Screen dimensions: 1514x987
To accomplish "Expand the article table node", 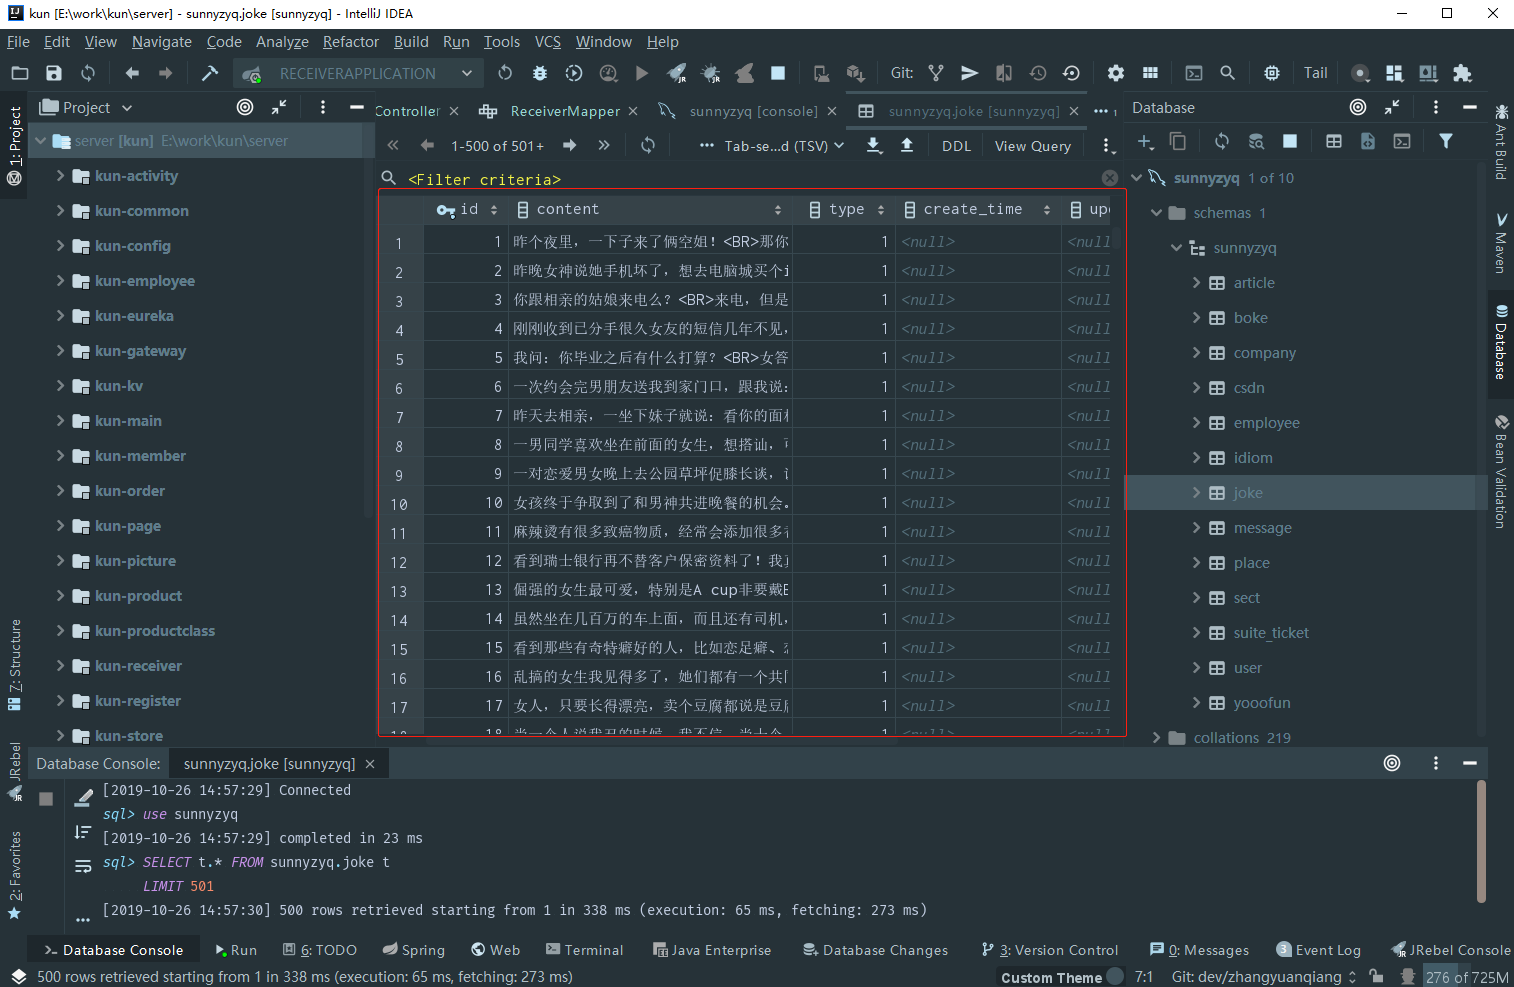I will [1196, 283].
